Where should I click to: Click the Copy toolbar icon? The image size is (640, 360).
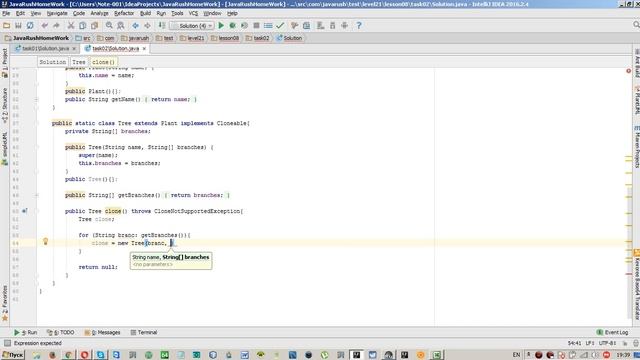[82, 25]
